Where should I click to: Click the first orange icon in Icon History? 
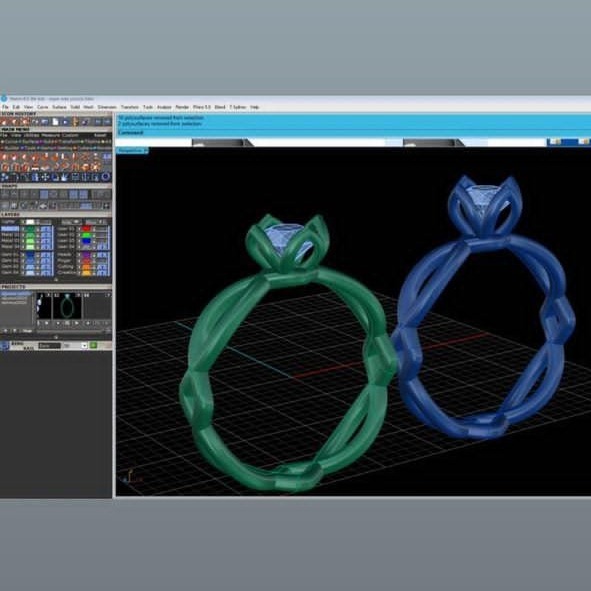point(4,122)
